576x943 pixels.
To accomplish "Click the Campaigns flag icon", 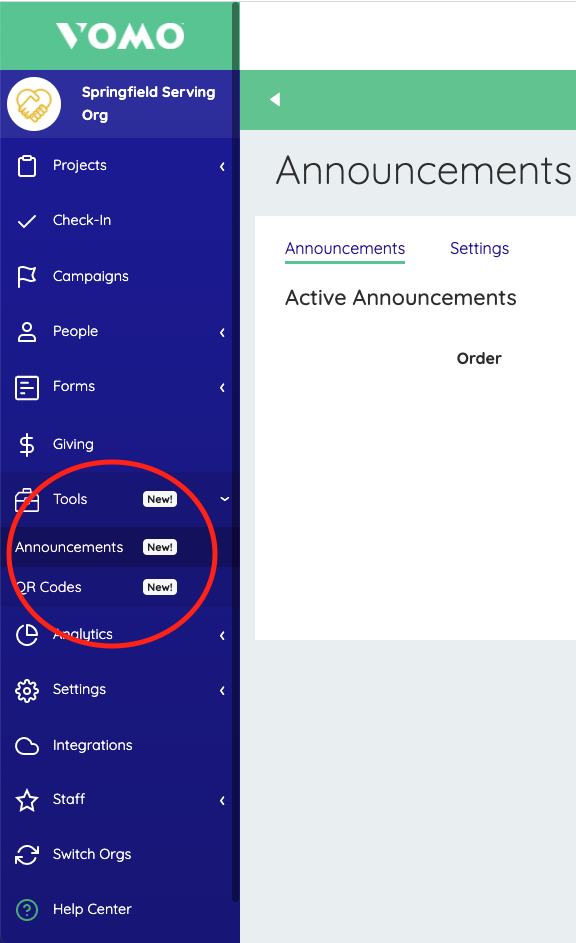I will pyautogui.click(x=26, y=277).
